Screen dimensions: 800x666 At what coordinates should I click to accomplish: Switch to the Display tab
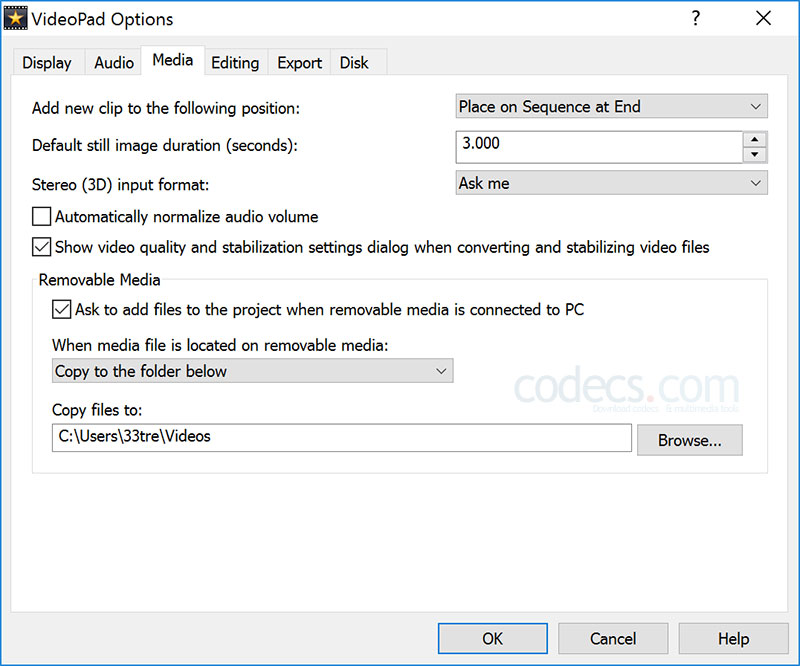pos(47,63)
